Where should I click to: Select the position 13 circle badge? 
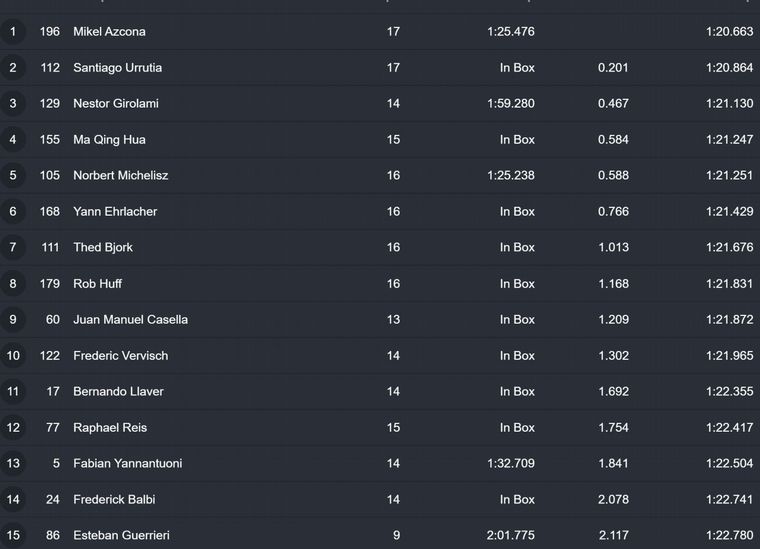point(13,464)
